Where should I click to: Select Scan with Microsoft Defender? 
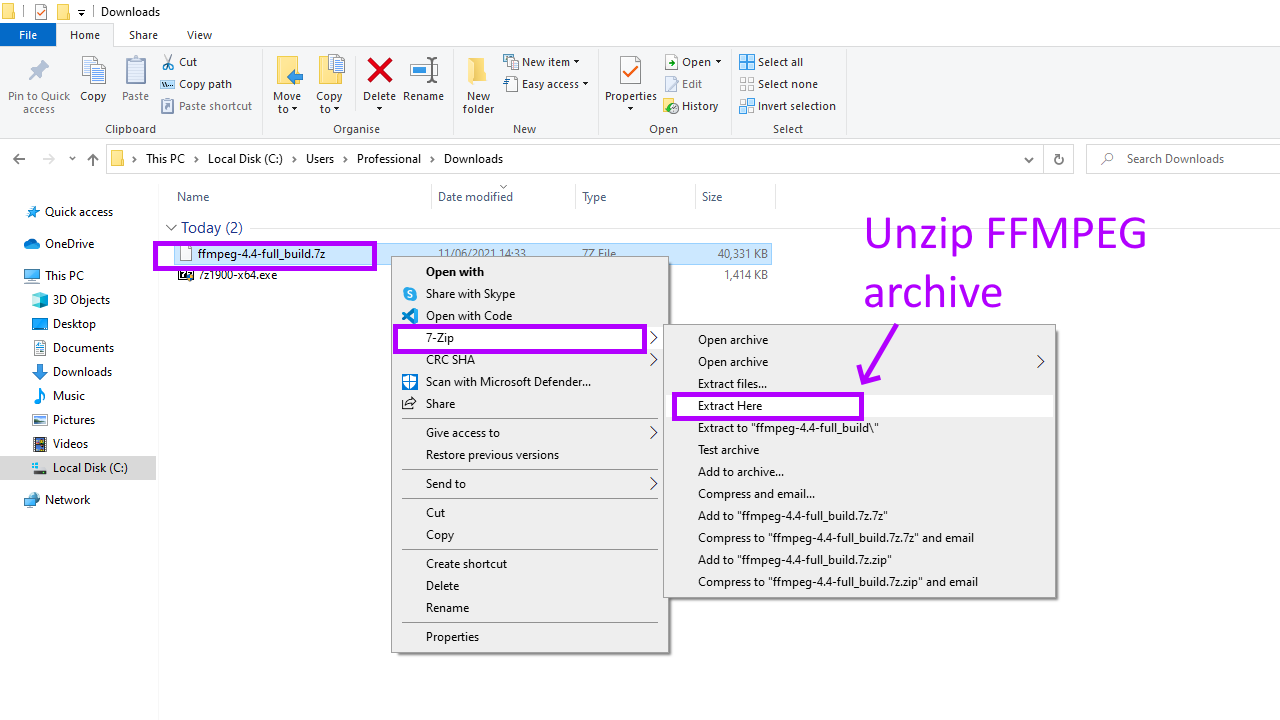(x=508, y=382)
